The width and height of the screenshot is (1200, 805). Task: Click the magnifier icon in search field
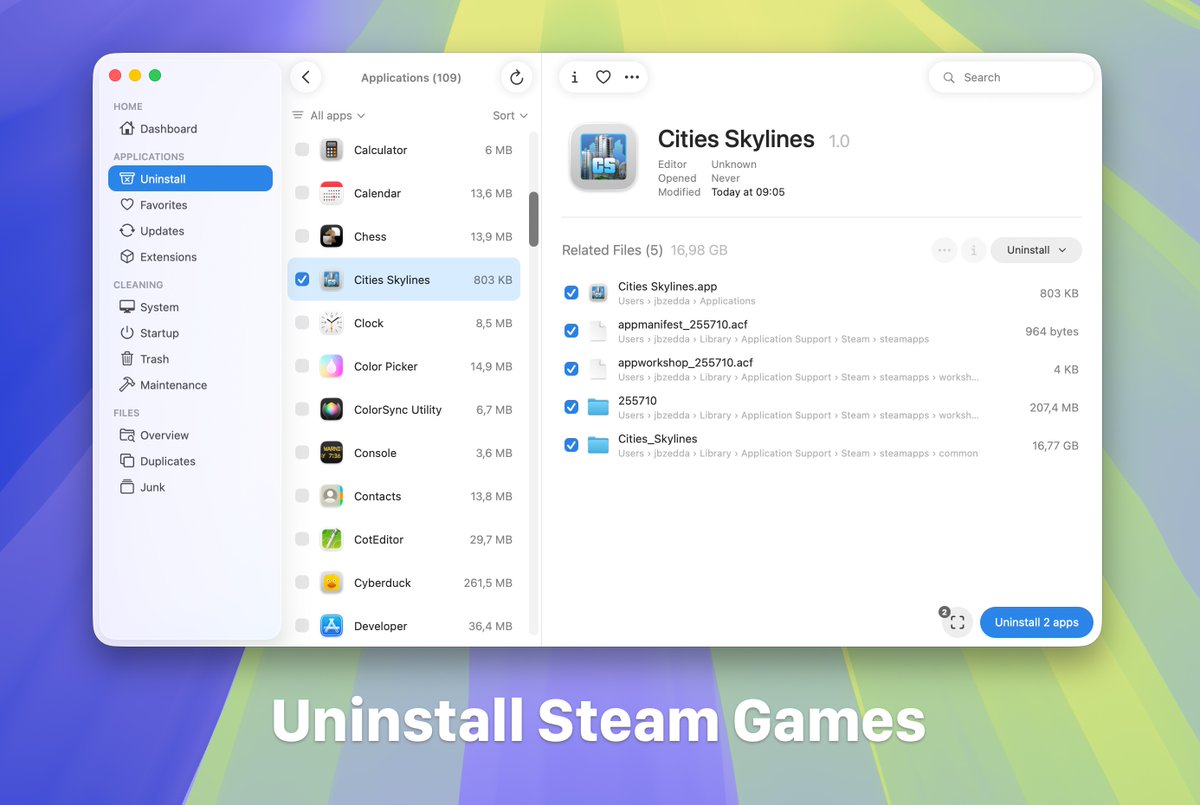(949, 78)
